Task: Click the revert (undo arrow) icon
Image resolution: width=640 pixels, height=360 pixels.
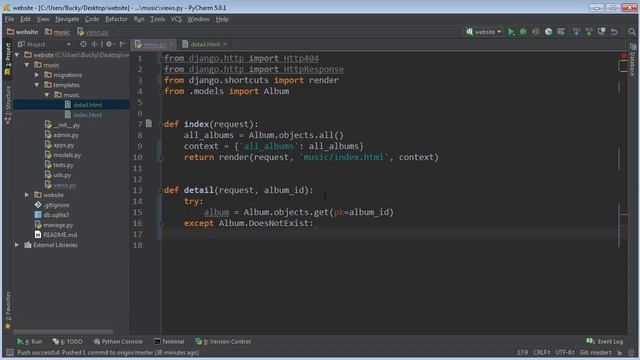Action: tap(614, 32)
